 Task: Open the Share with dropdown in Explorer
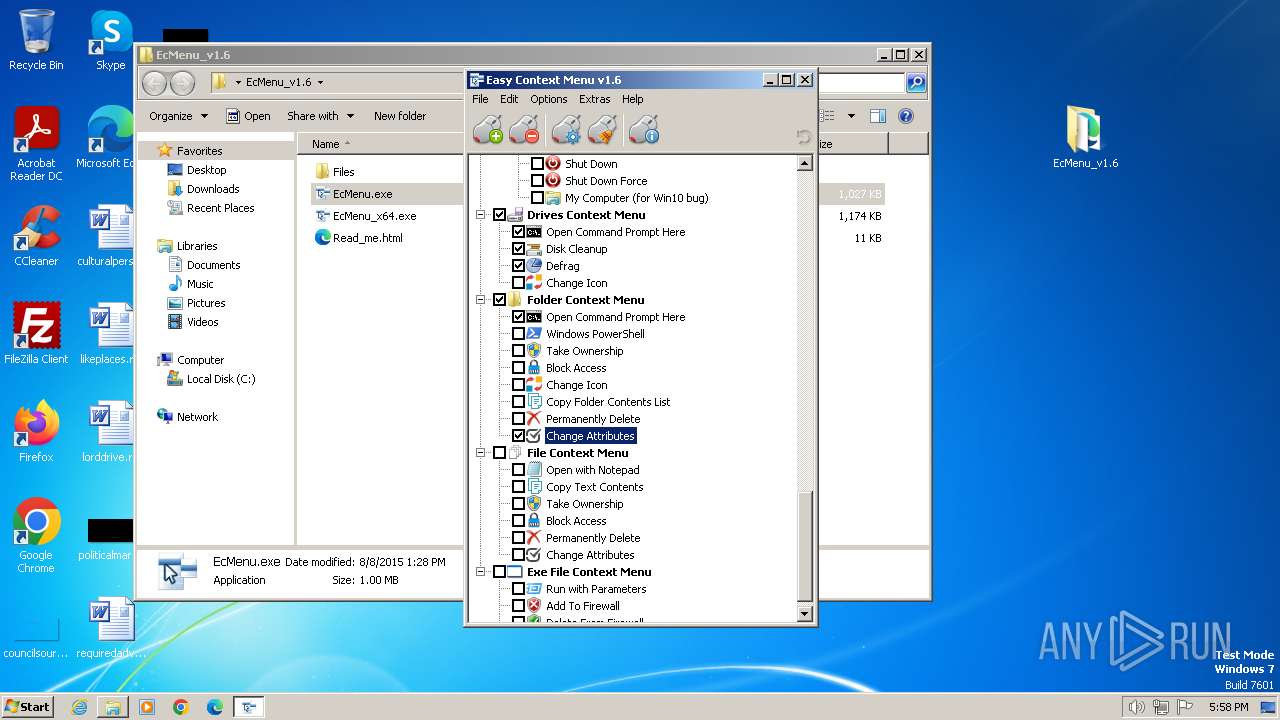click(320, 116)
